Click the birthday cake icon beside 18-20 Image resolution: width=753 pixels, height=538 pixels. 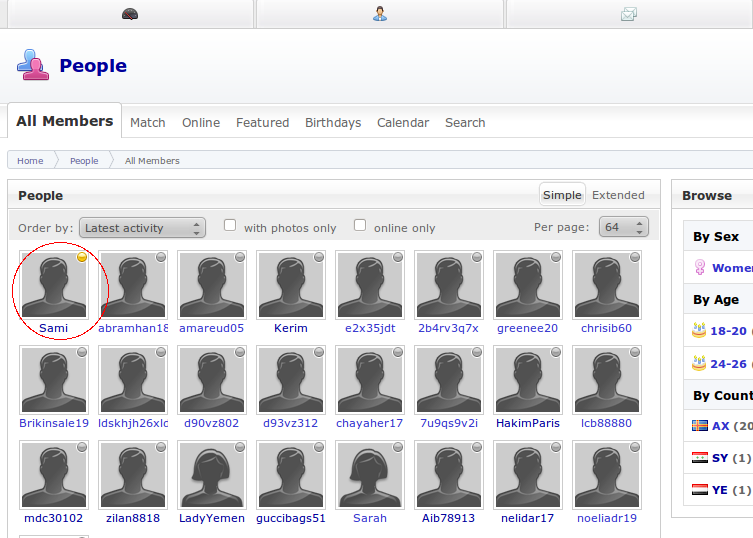699,331
